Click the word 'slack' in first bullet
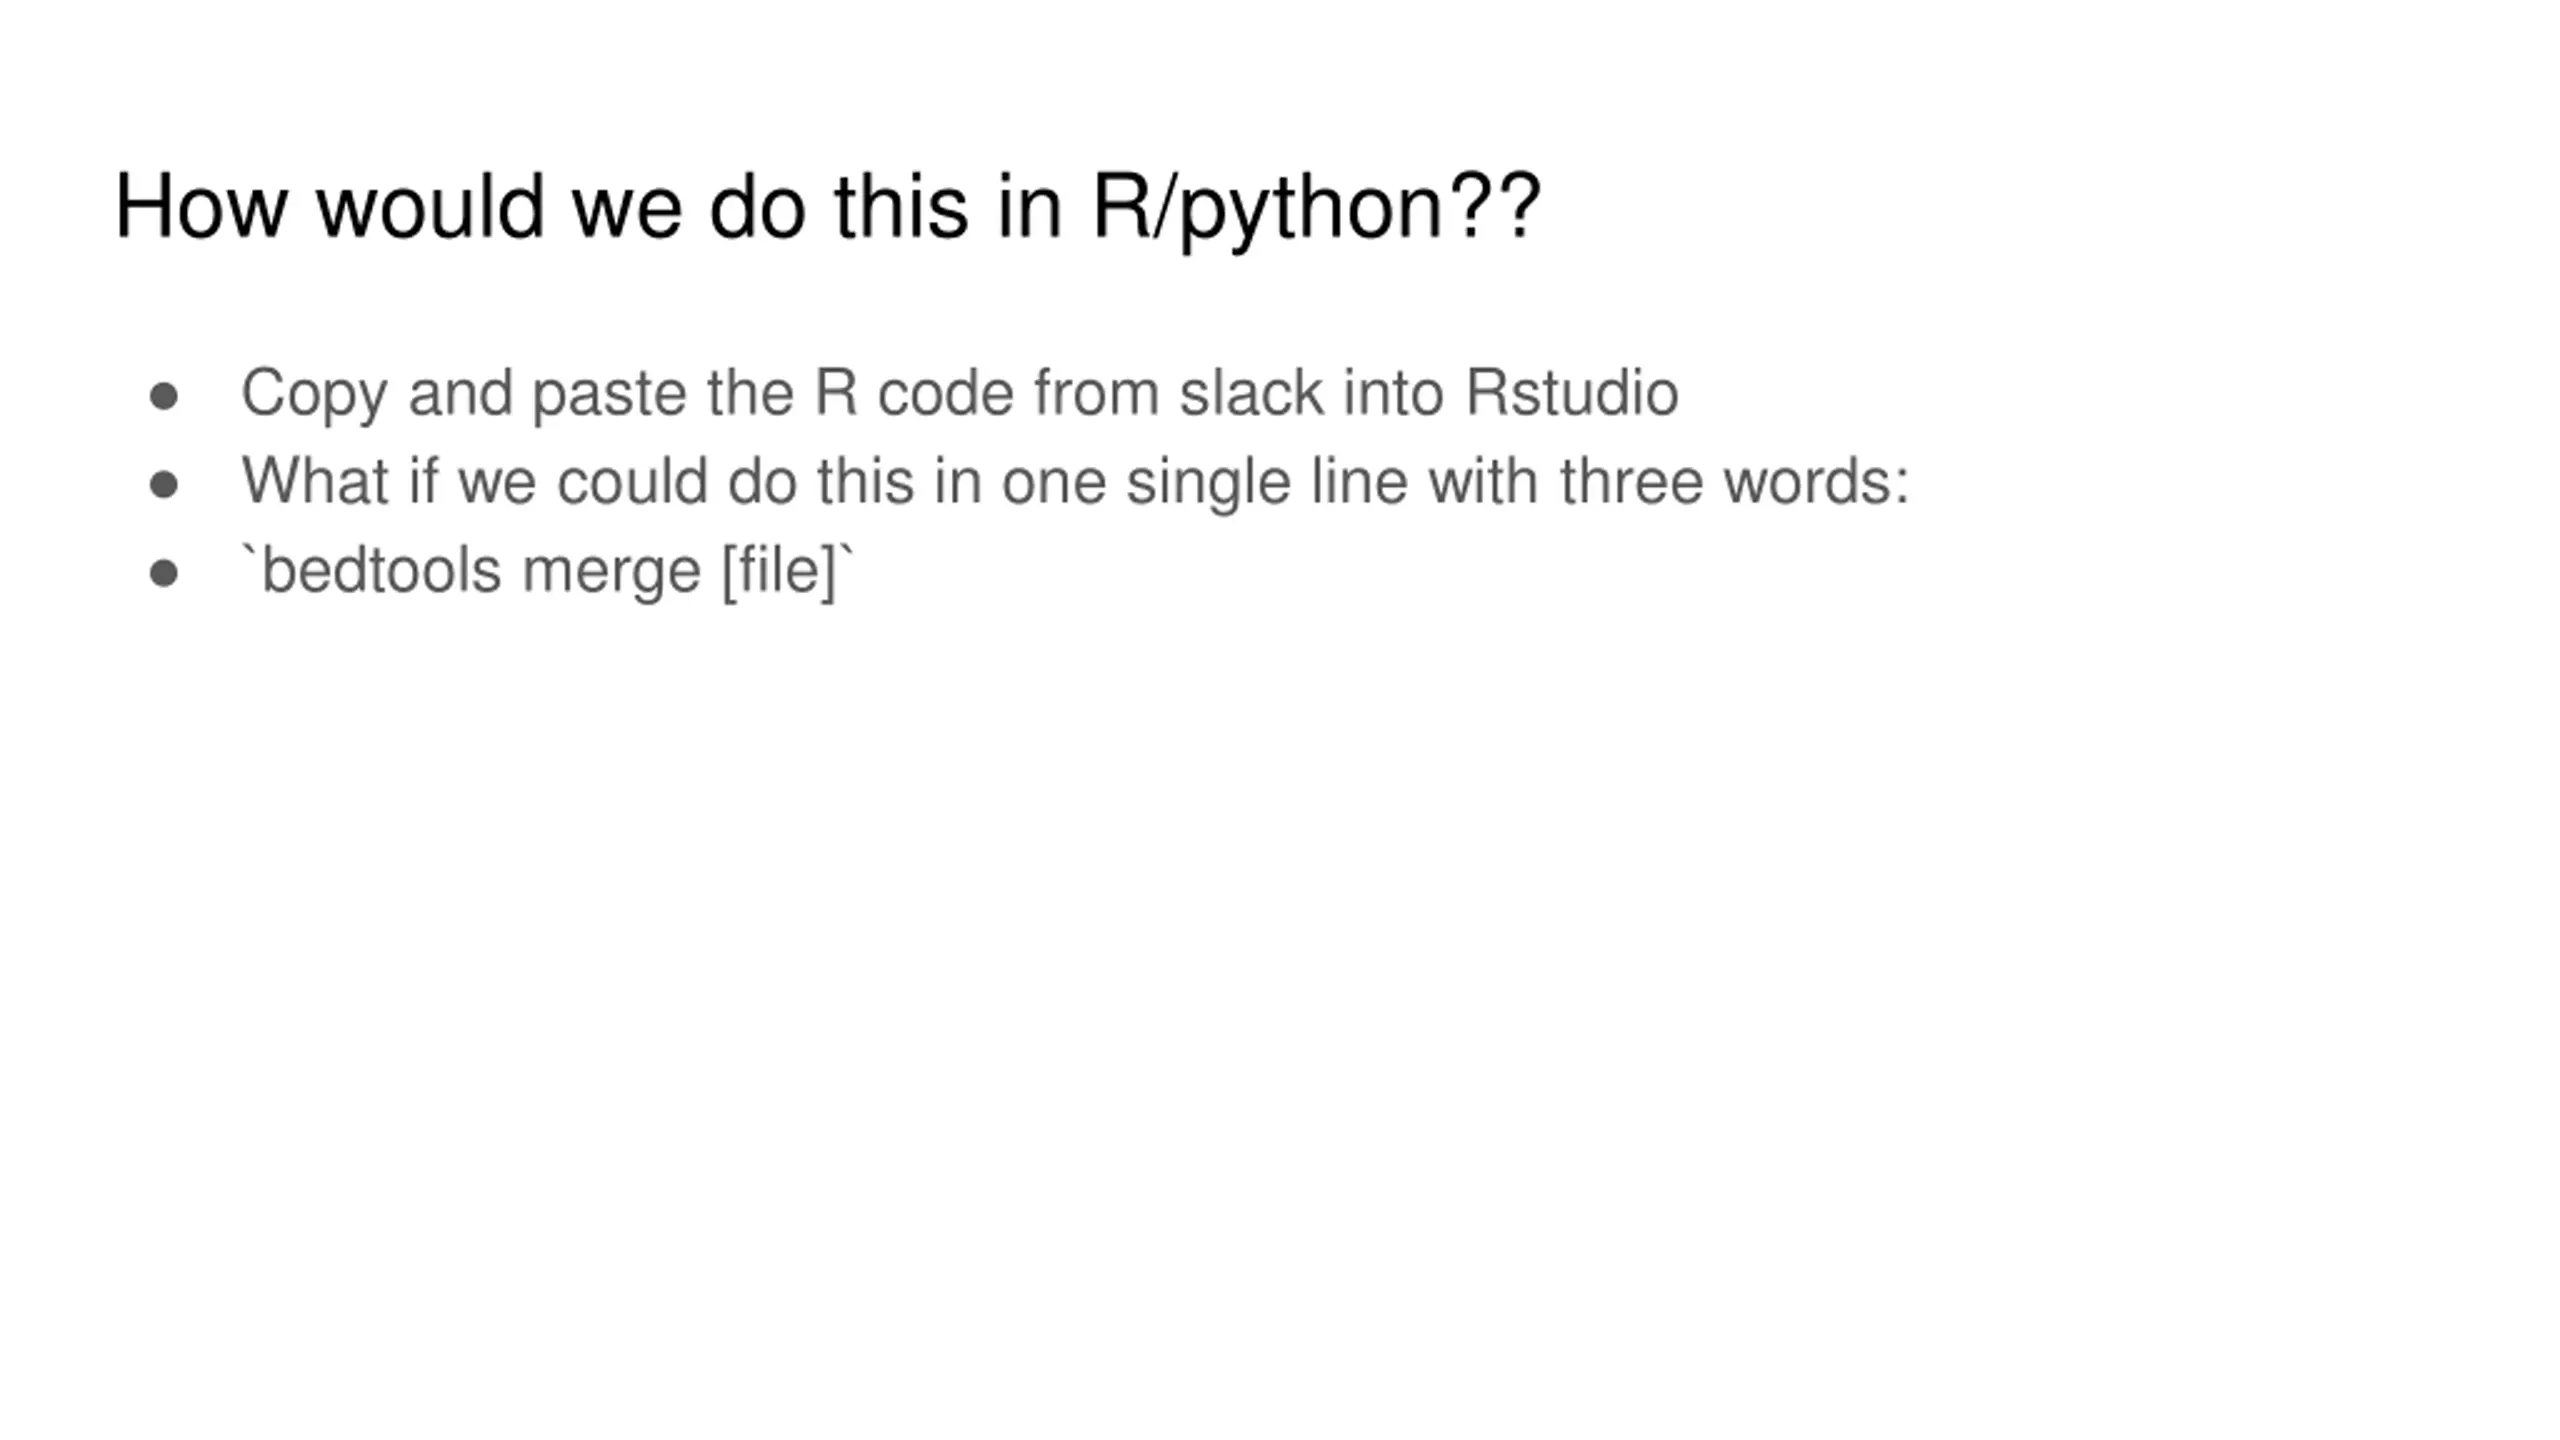Image resolution: width=2560 pixels, height=1440 pixels. pos(1251,393)
